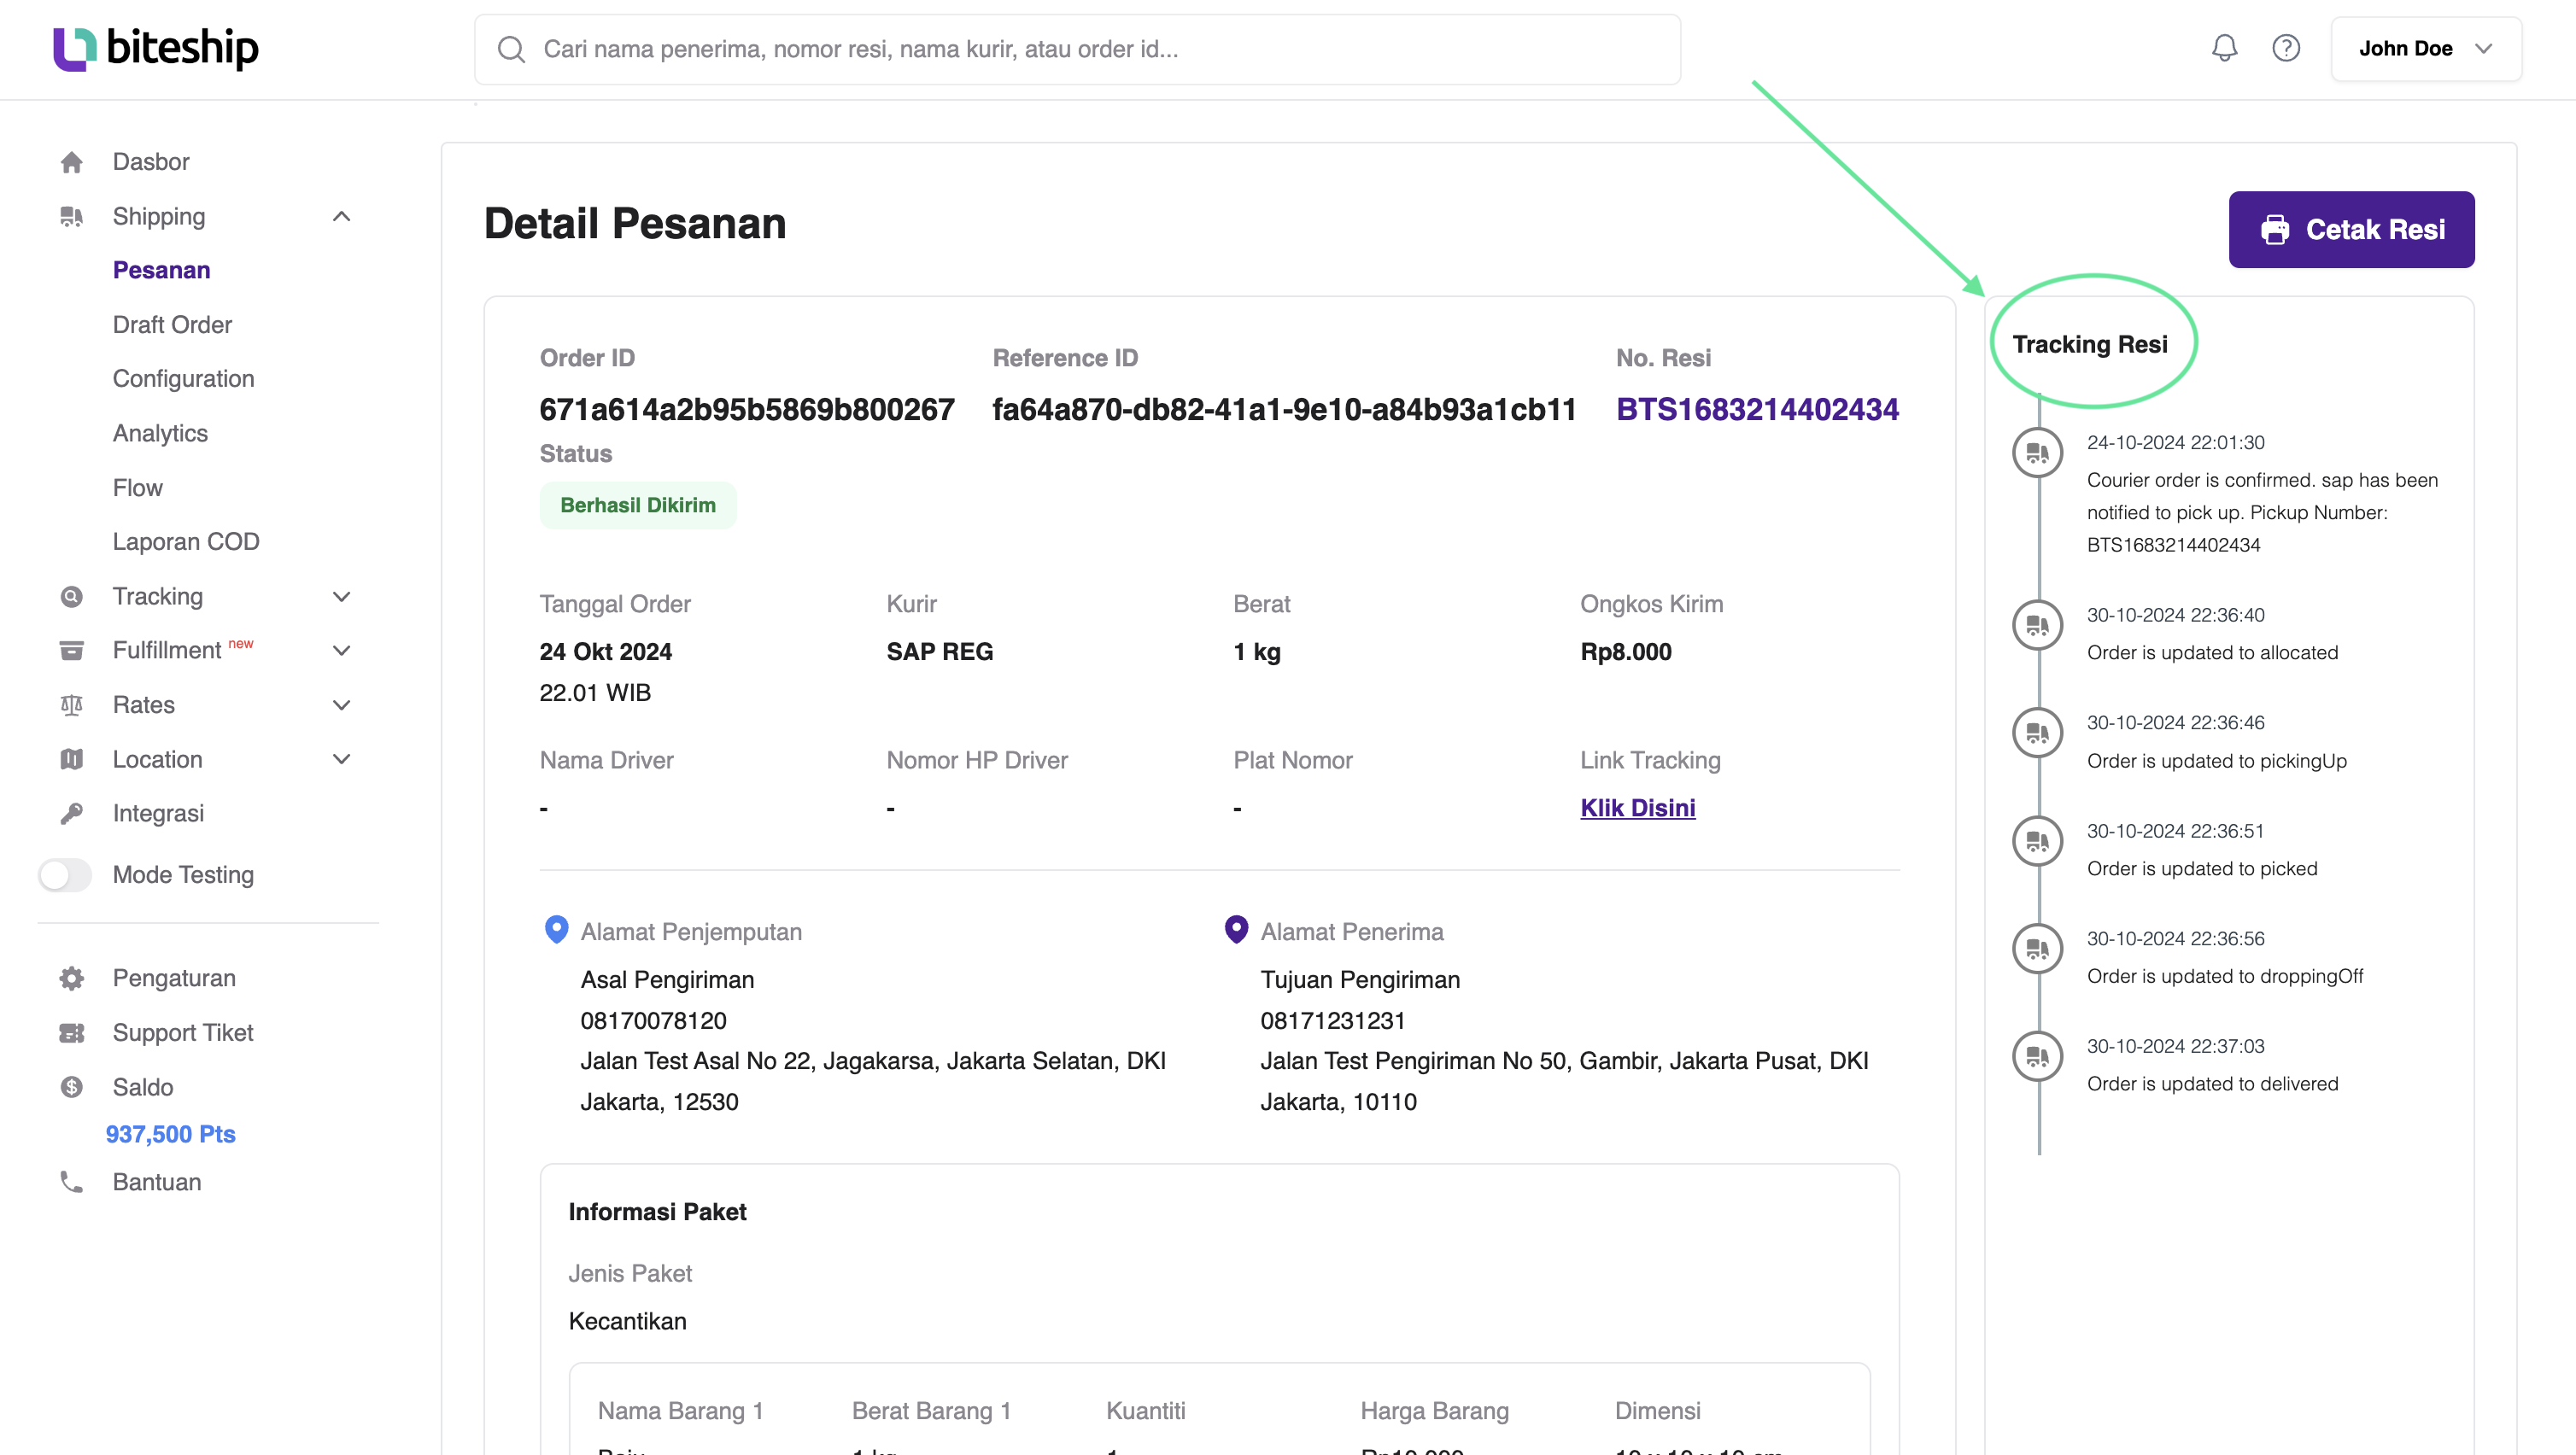Open the Integrasi menu item
Viewport: 2576px width, 1455px height.
point(158,814)
